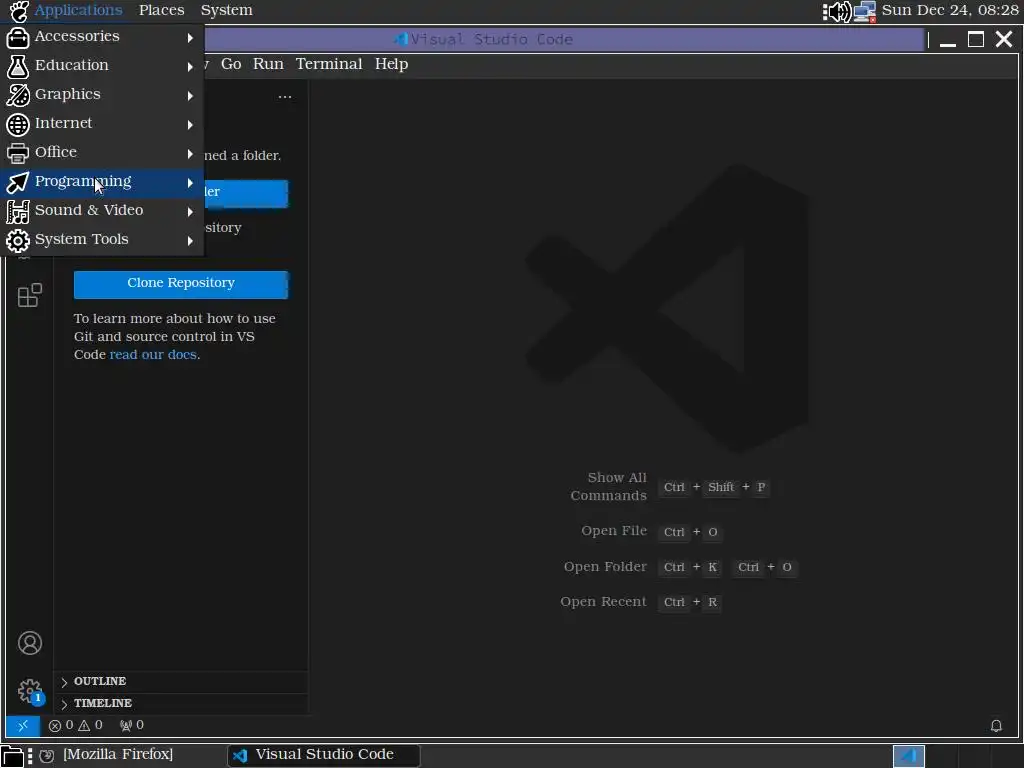Open the Extensions view icon
This screenshot has width=1024, height=768.
[x=29, y=295]
